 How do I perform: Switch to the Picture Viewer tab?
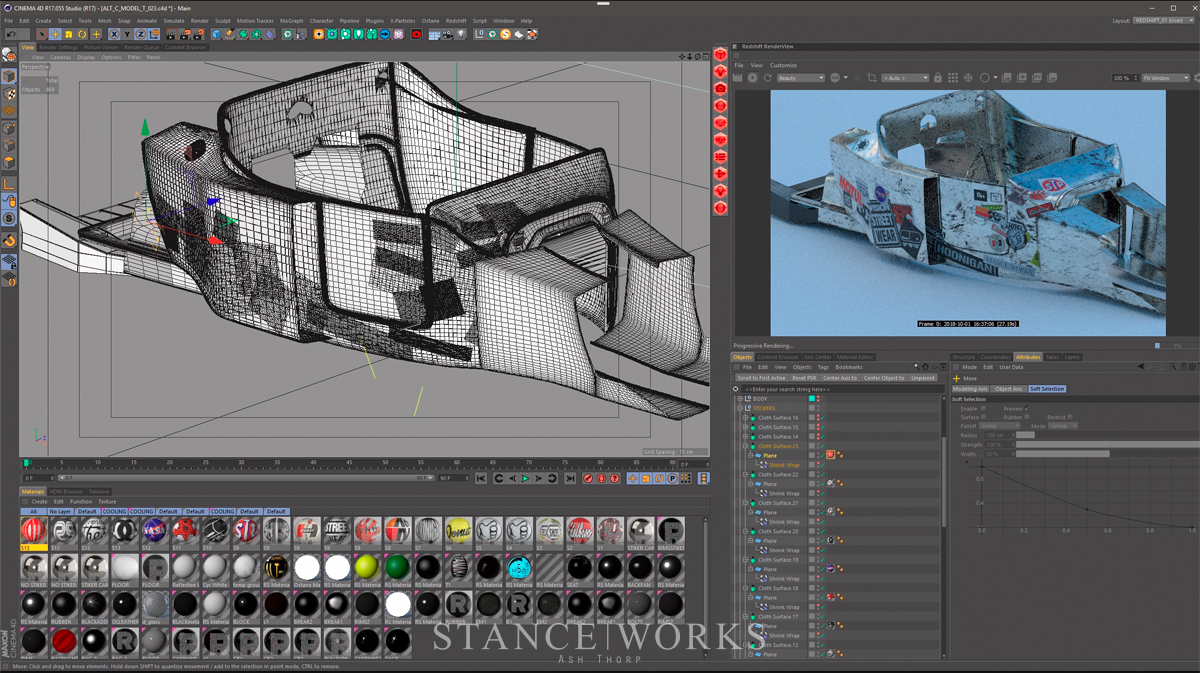pos(101,47)
